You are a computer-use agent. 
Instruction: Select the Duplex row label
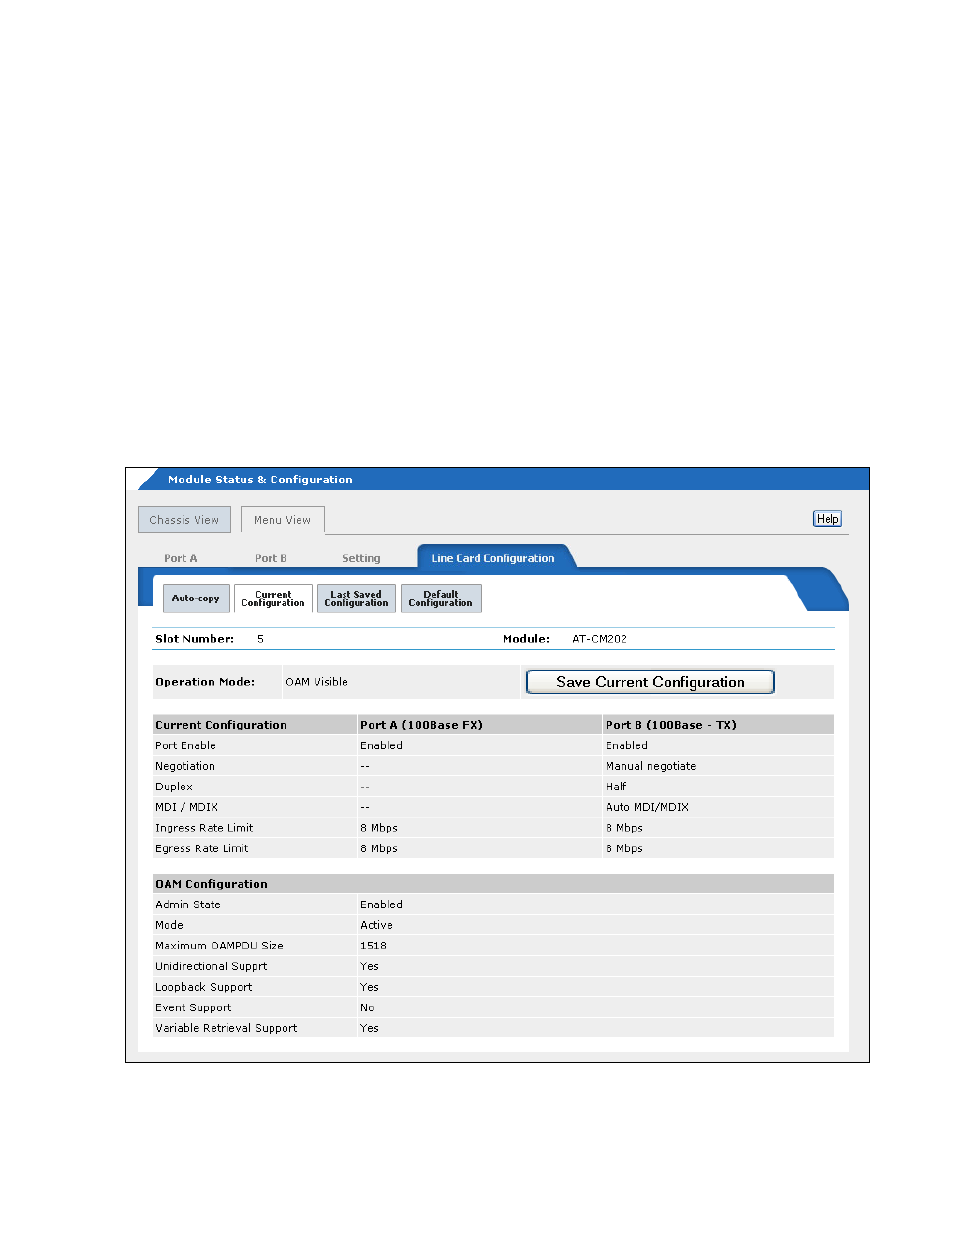click(x=174, y=787)
